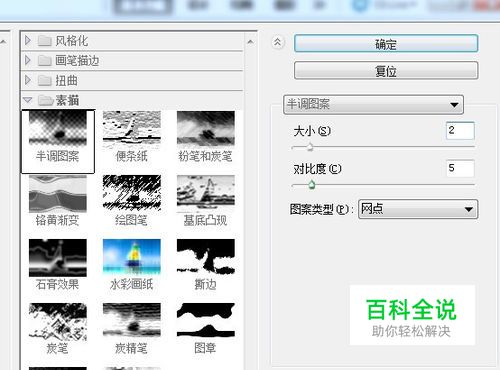Click the 大小 (S) label
This screenshot has width=500, height=370.
point(312,131)
